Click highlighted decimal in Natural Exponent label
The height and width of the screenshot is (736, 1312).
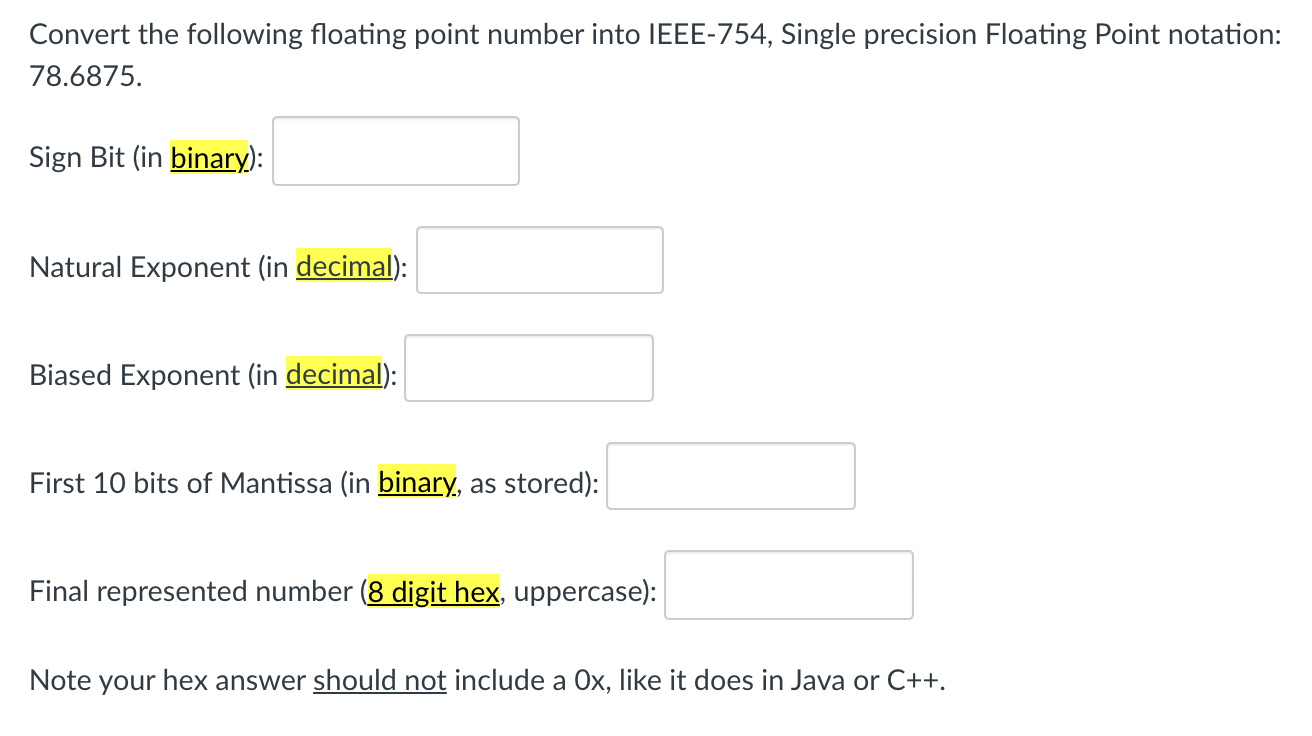tap(343, 266)
